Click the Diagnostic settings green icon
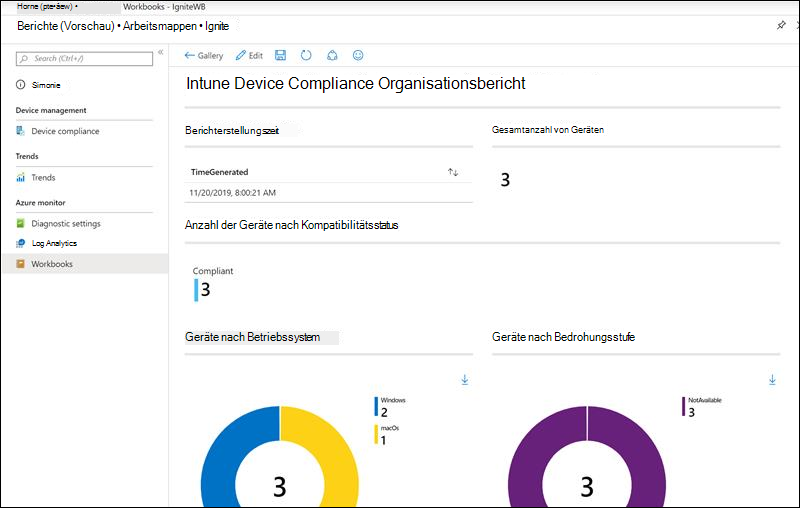 20,223
